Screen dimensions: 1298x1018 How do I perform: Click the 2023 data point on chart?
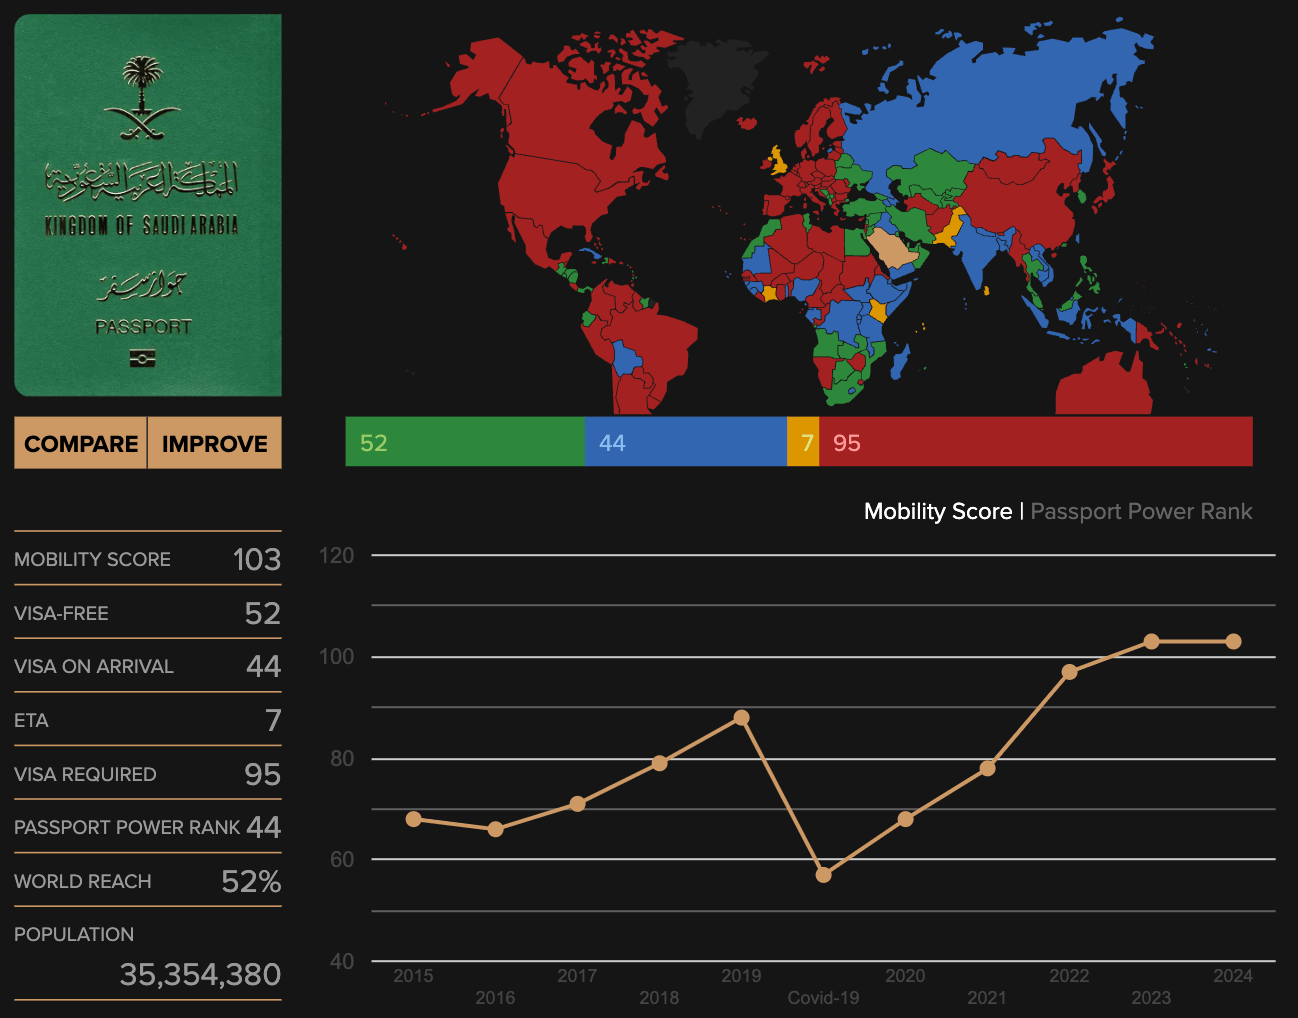[x=1151, y=641]
